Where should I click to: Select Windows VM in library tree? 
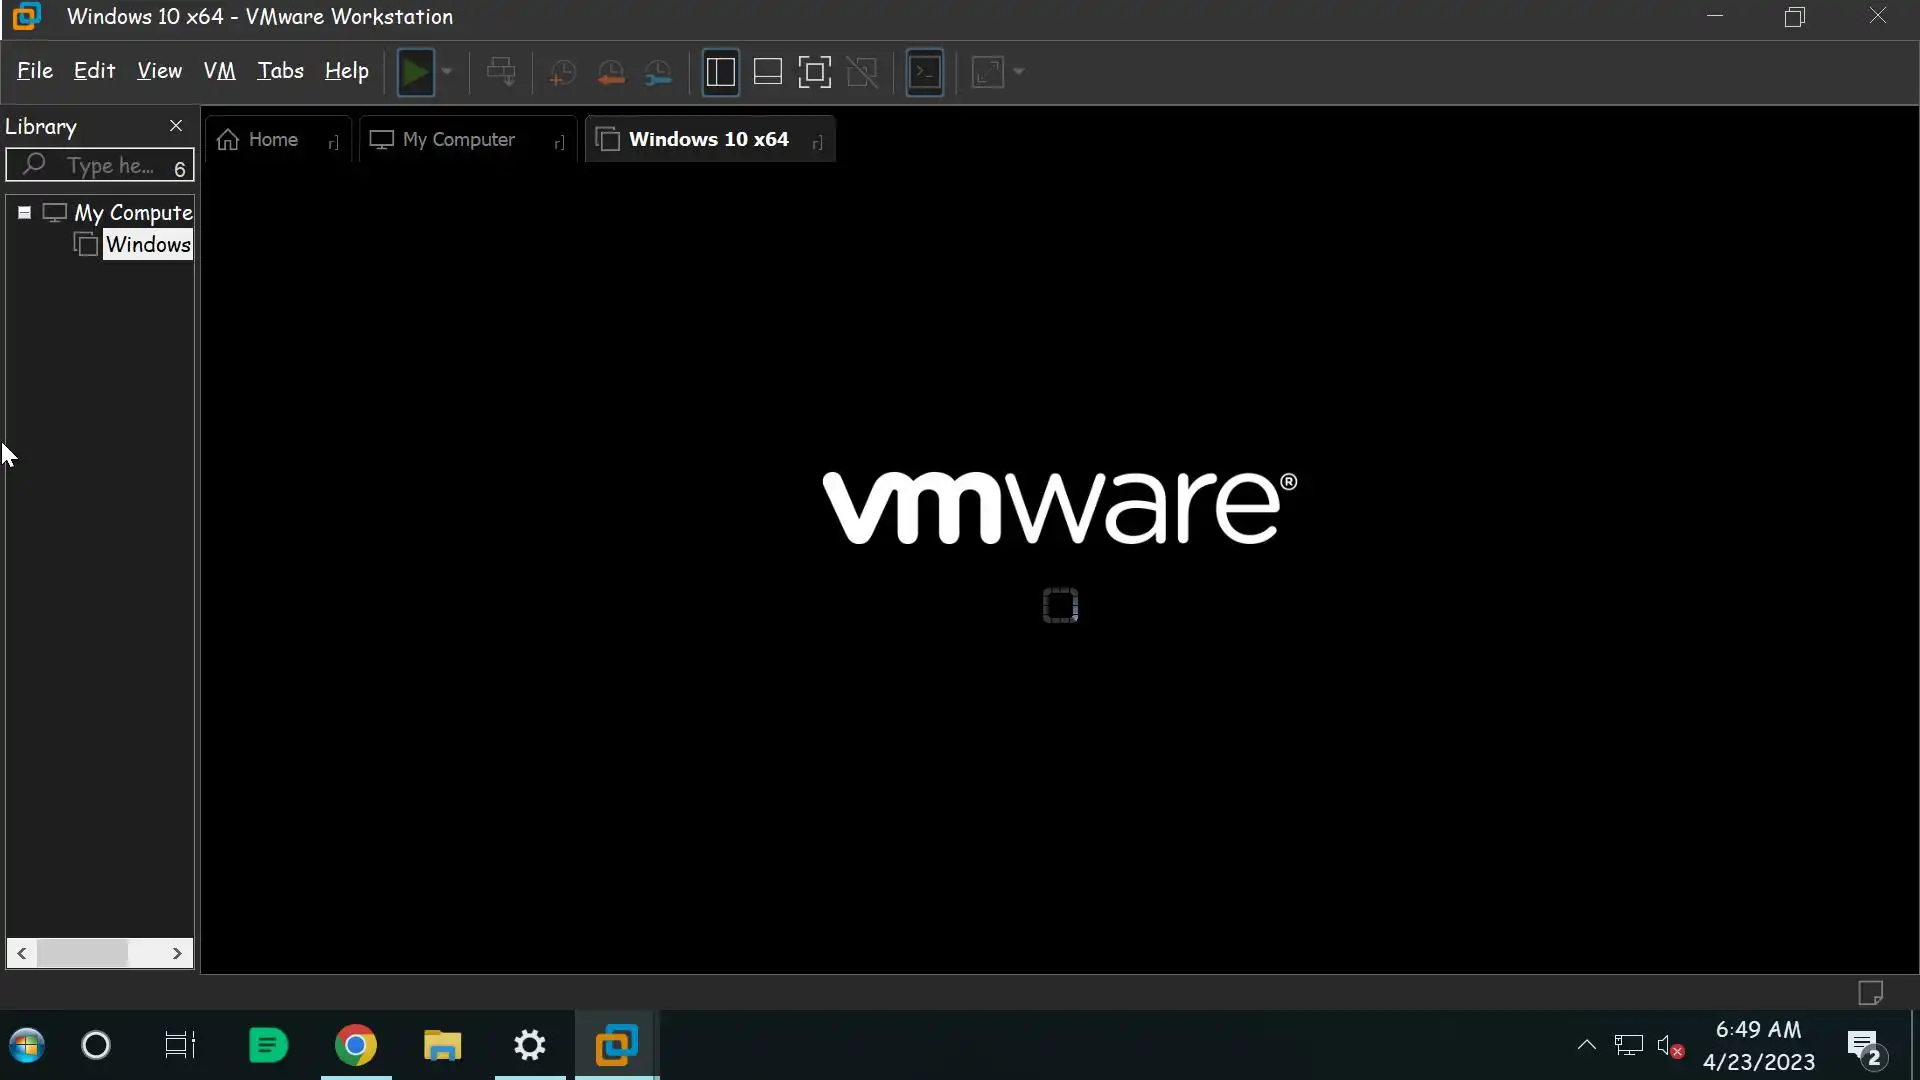coord(147,245)
